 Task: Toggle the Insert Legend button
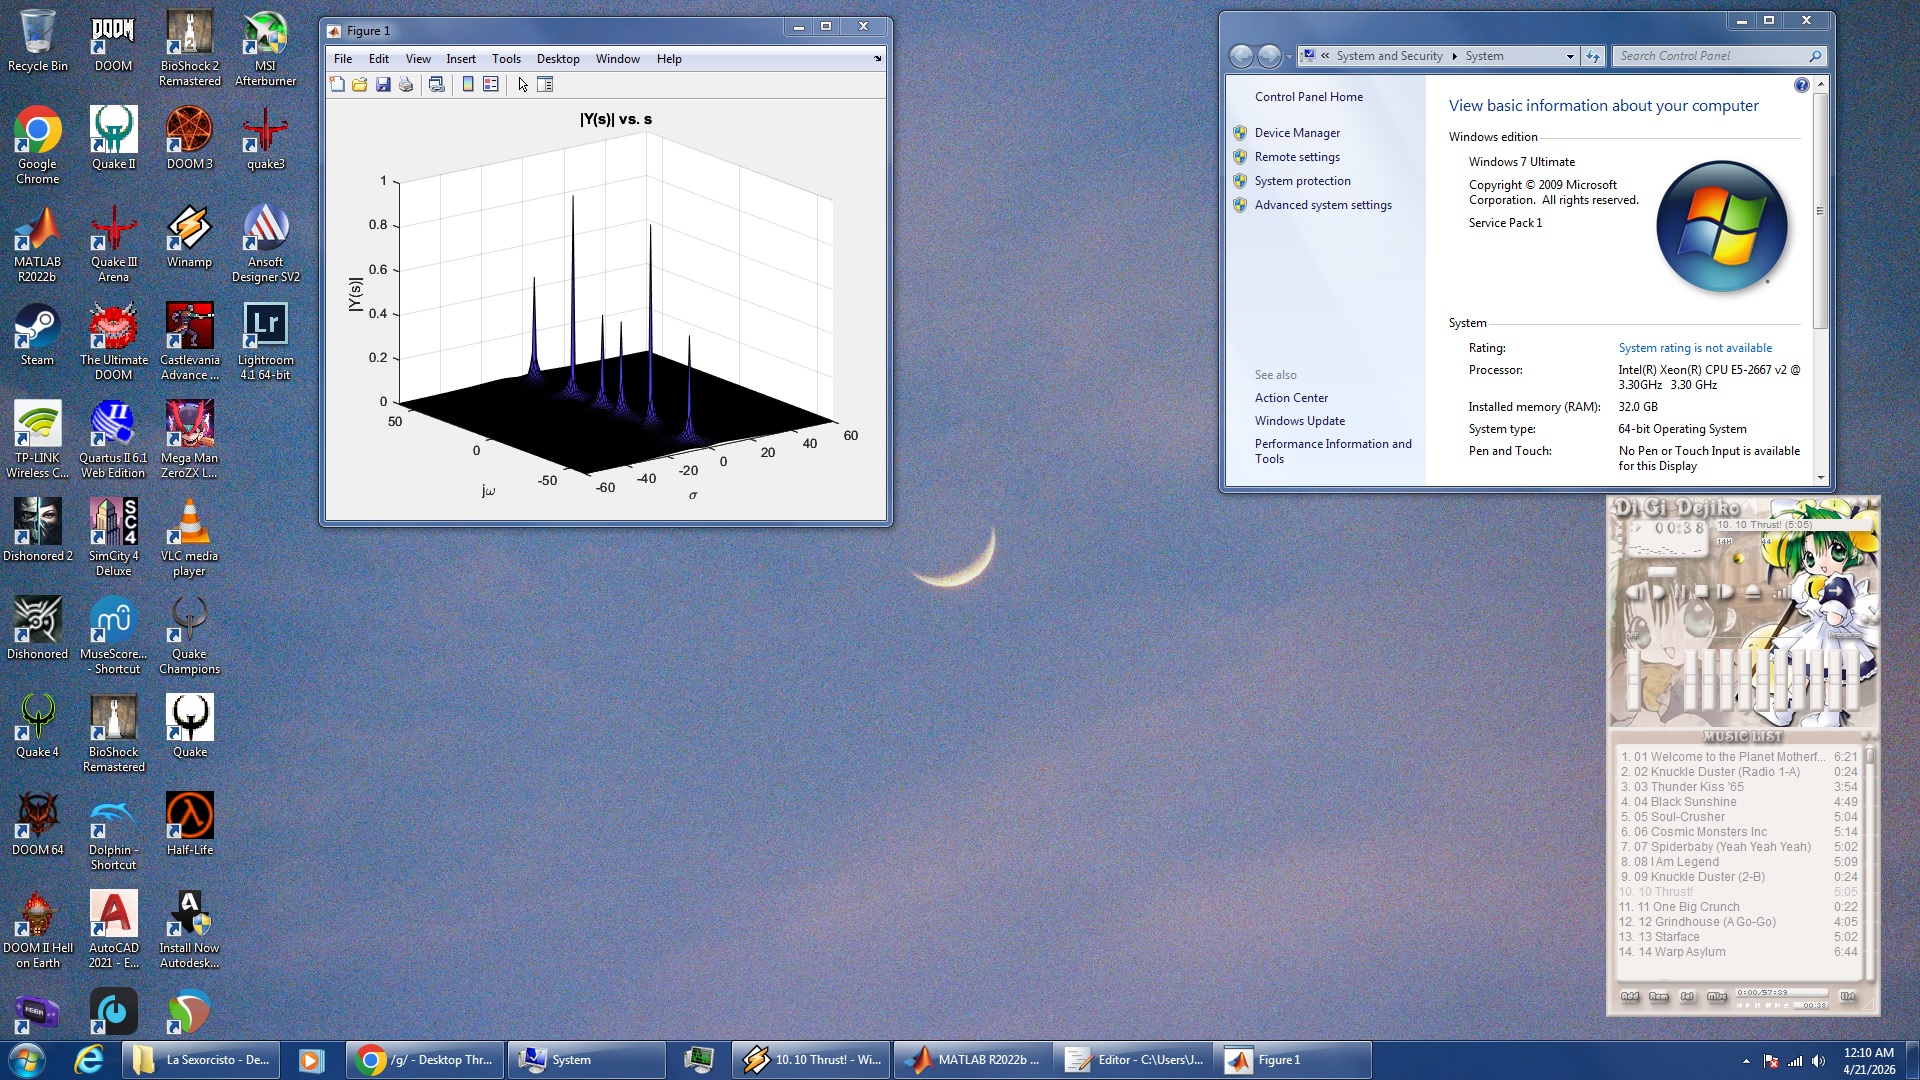(491, 85)
